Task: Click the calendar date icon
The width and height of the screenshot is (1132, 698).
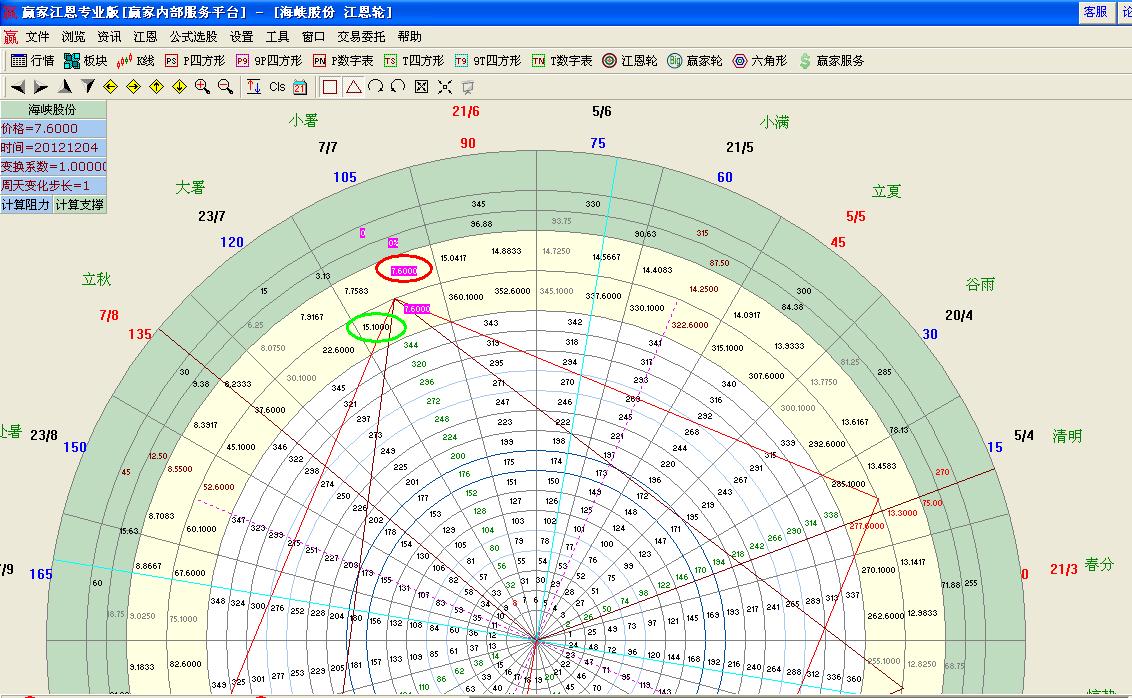Action: (300, 87)
